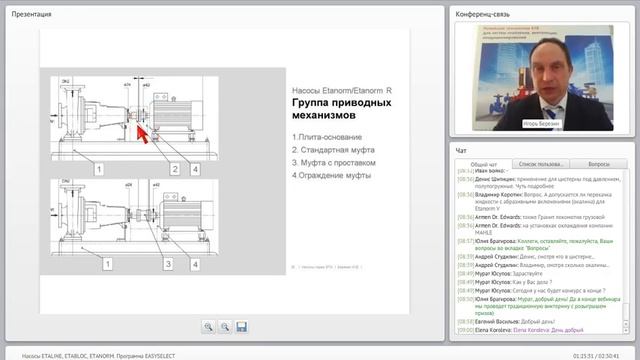Click the Презентация panel title
The height and width of the screenshot is (360, 640).
click(x=31, y=14)
